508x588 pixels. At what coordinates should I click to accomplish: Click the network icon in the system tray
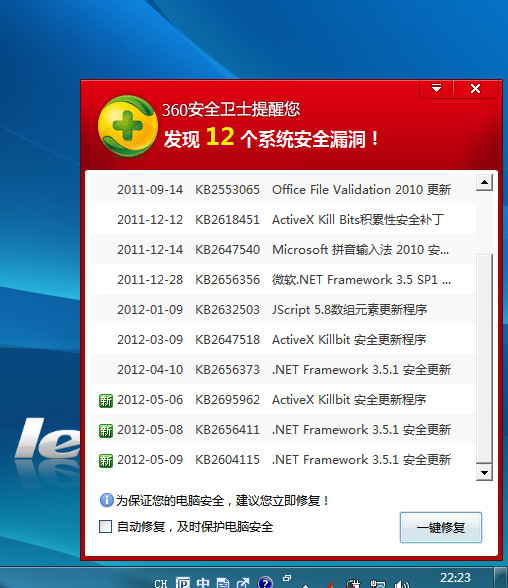377,584
